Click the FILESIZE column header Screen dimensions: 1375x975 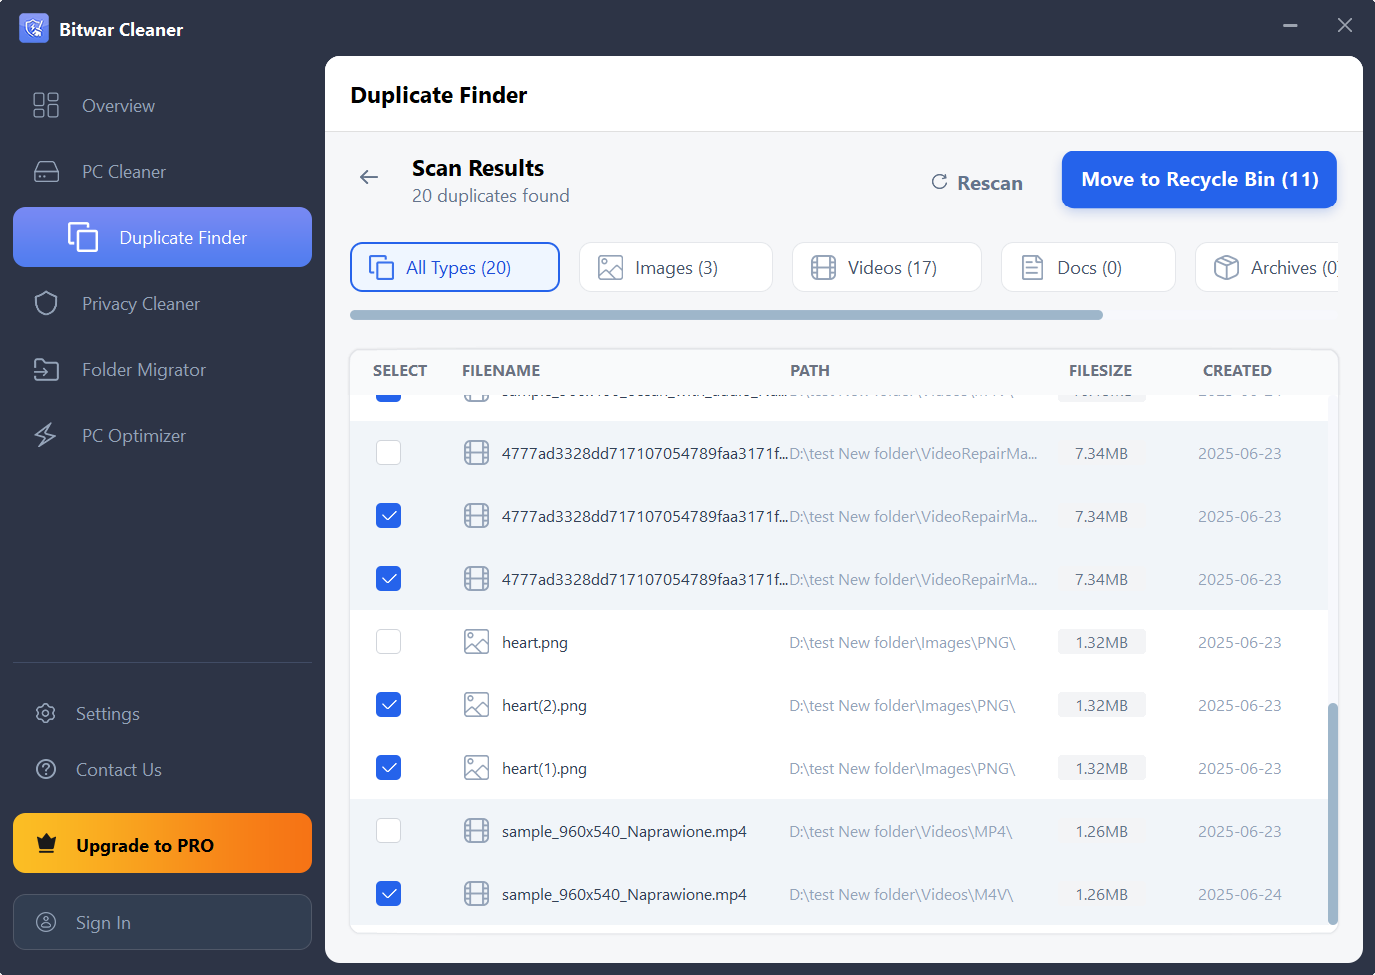coord(1100,370)
